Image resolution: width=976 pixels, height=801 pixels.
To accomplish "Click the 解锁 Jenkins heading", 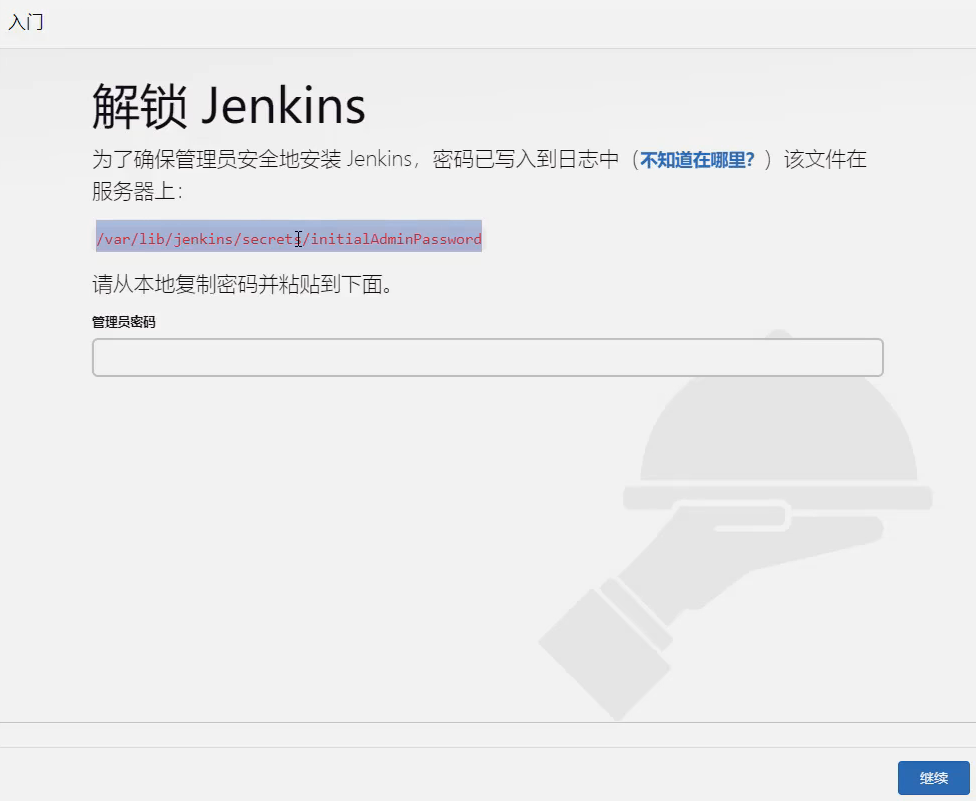I will tap(228, 106).
